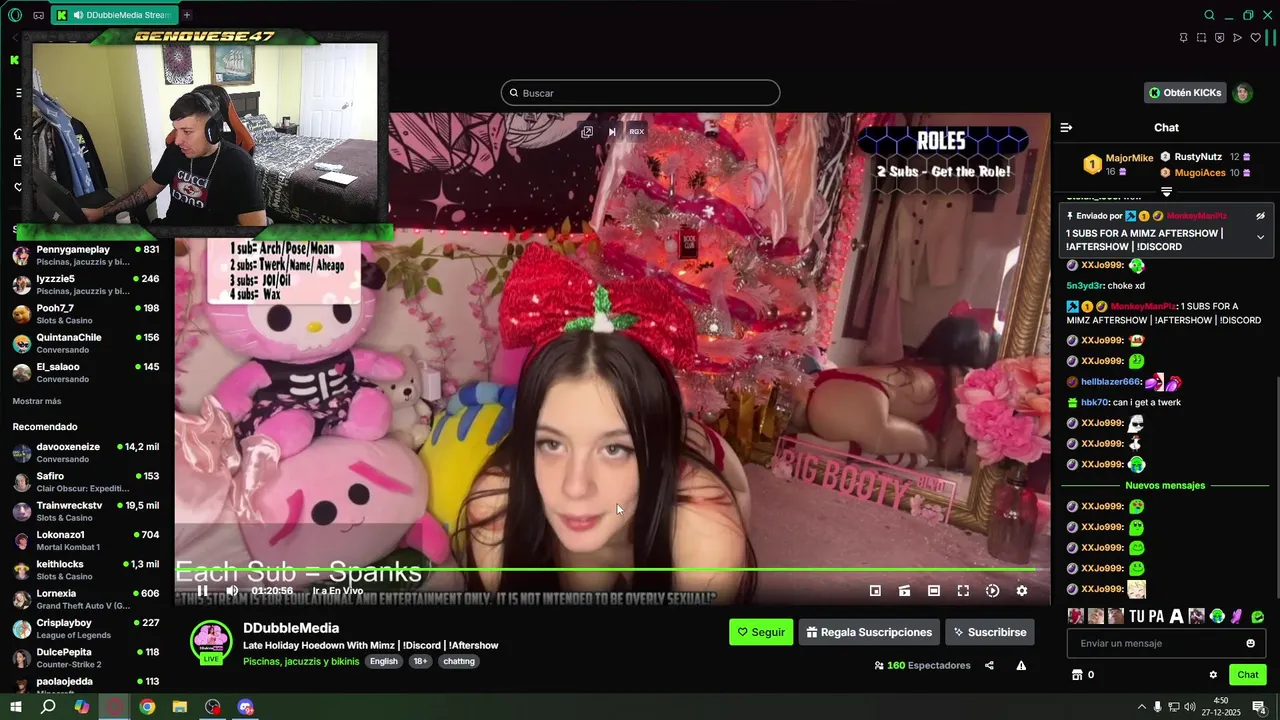Open the browser tab search magnifier

pyautogui.click(x=1209, y=15)
